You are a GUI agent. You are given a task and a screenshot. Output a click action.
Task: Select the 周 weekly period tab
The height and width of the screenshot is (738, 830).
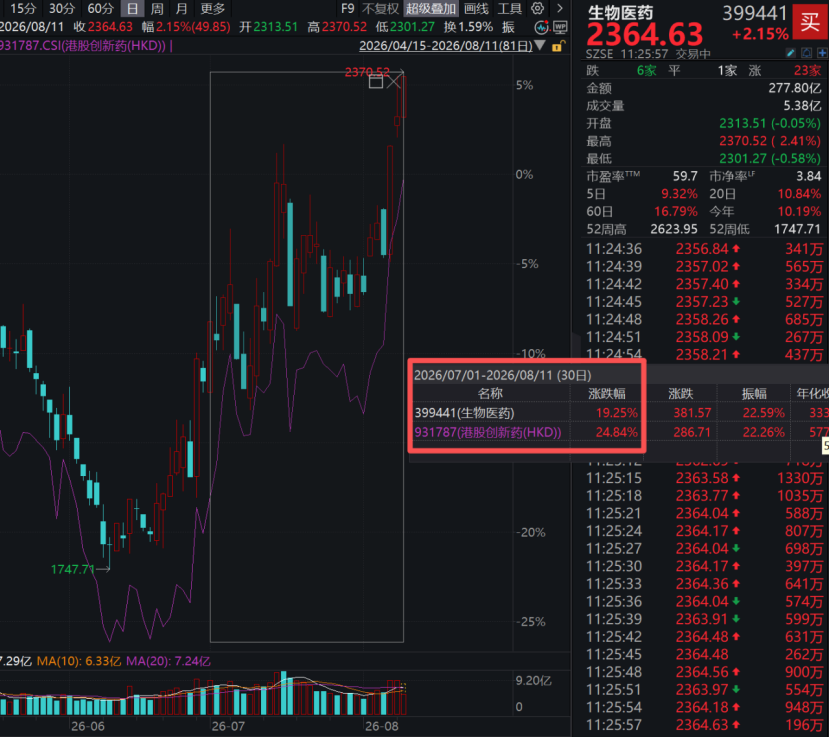tap(157, 8)
